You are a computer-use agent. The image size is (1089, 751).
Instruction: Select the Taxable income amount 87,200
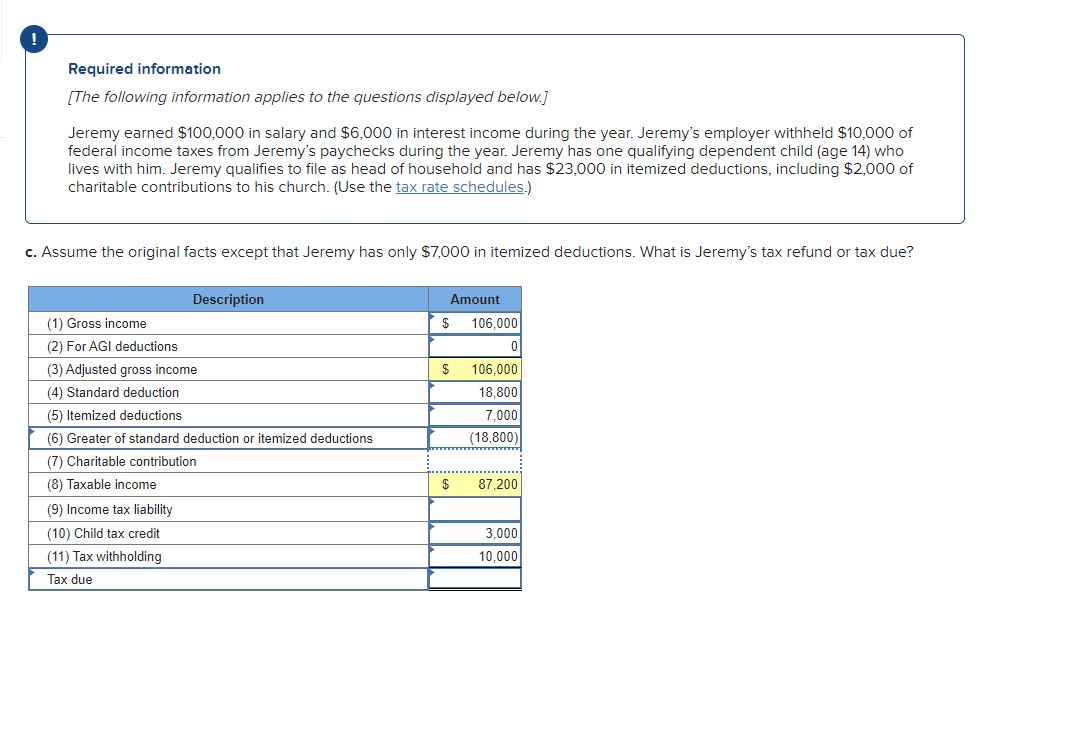tap(475, 484)
